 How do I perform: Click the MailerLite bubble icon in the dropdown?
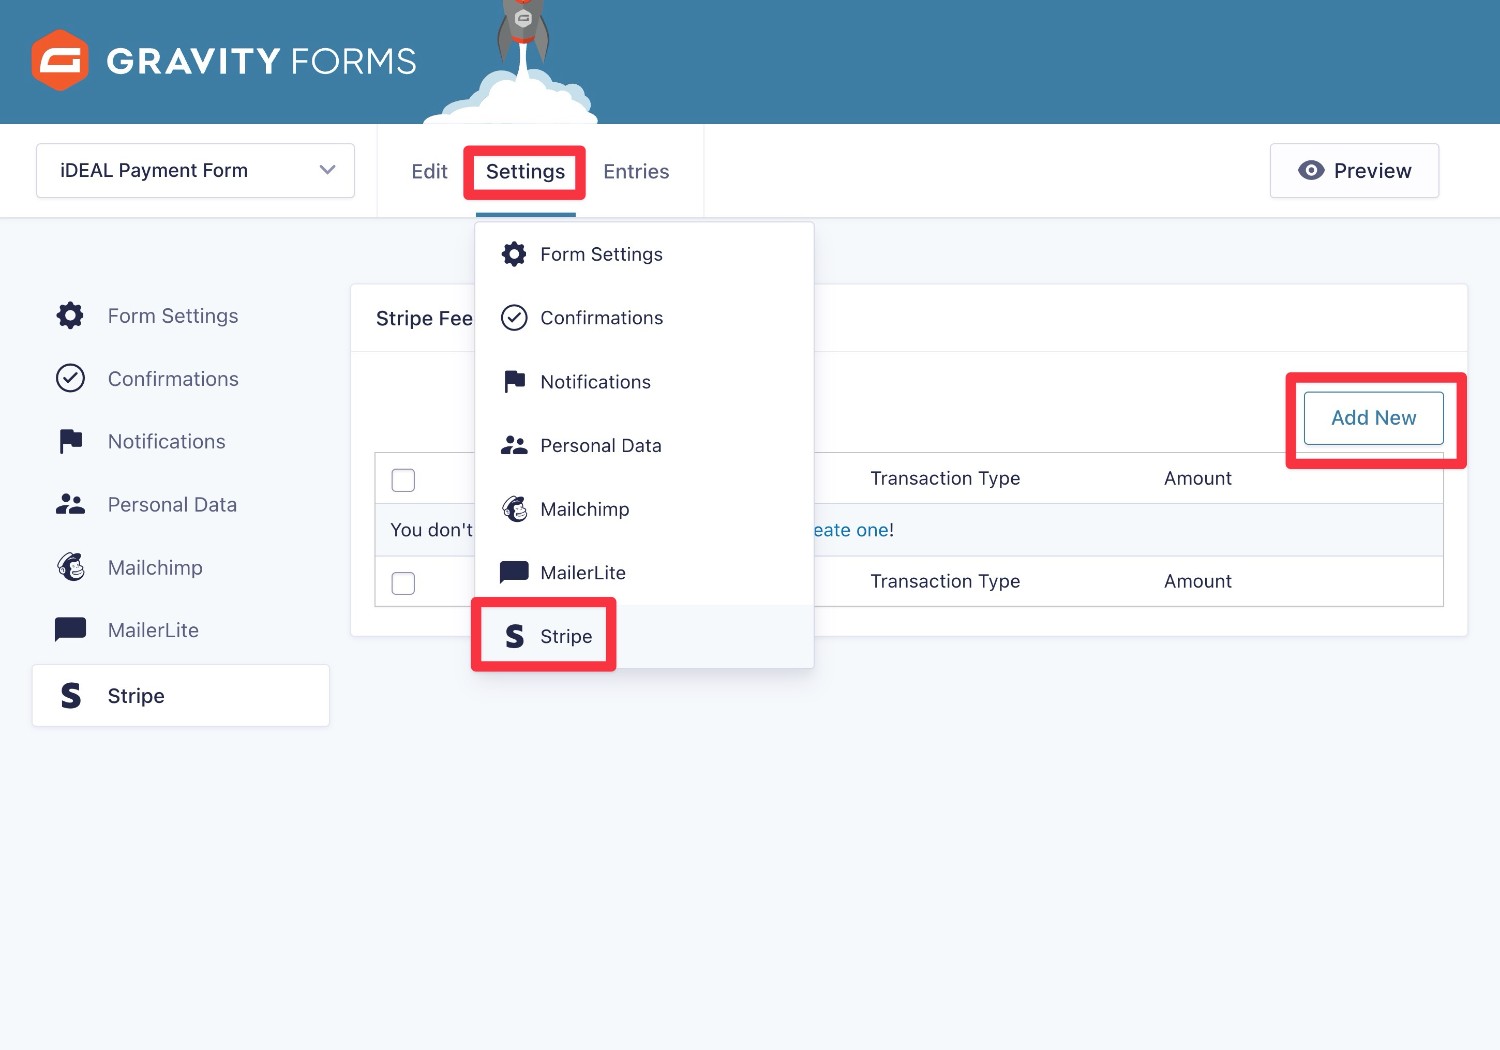[x=514, y=572]
